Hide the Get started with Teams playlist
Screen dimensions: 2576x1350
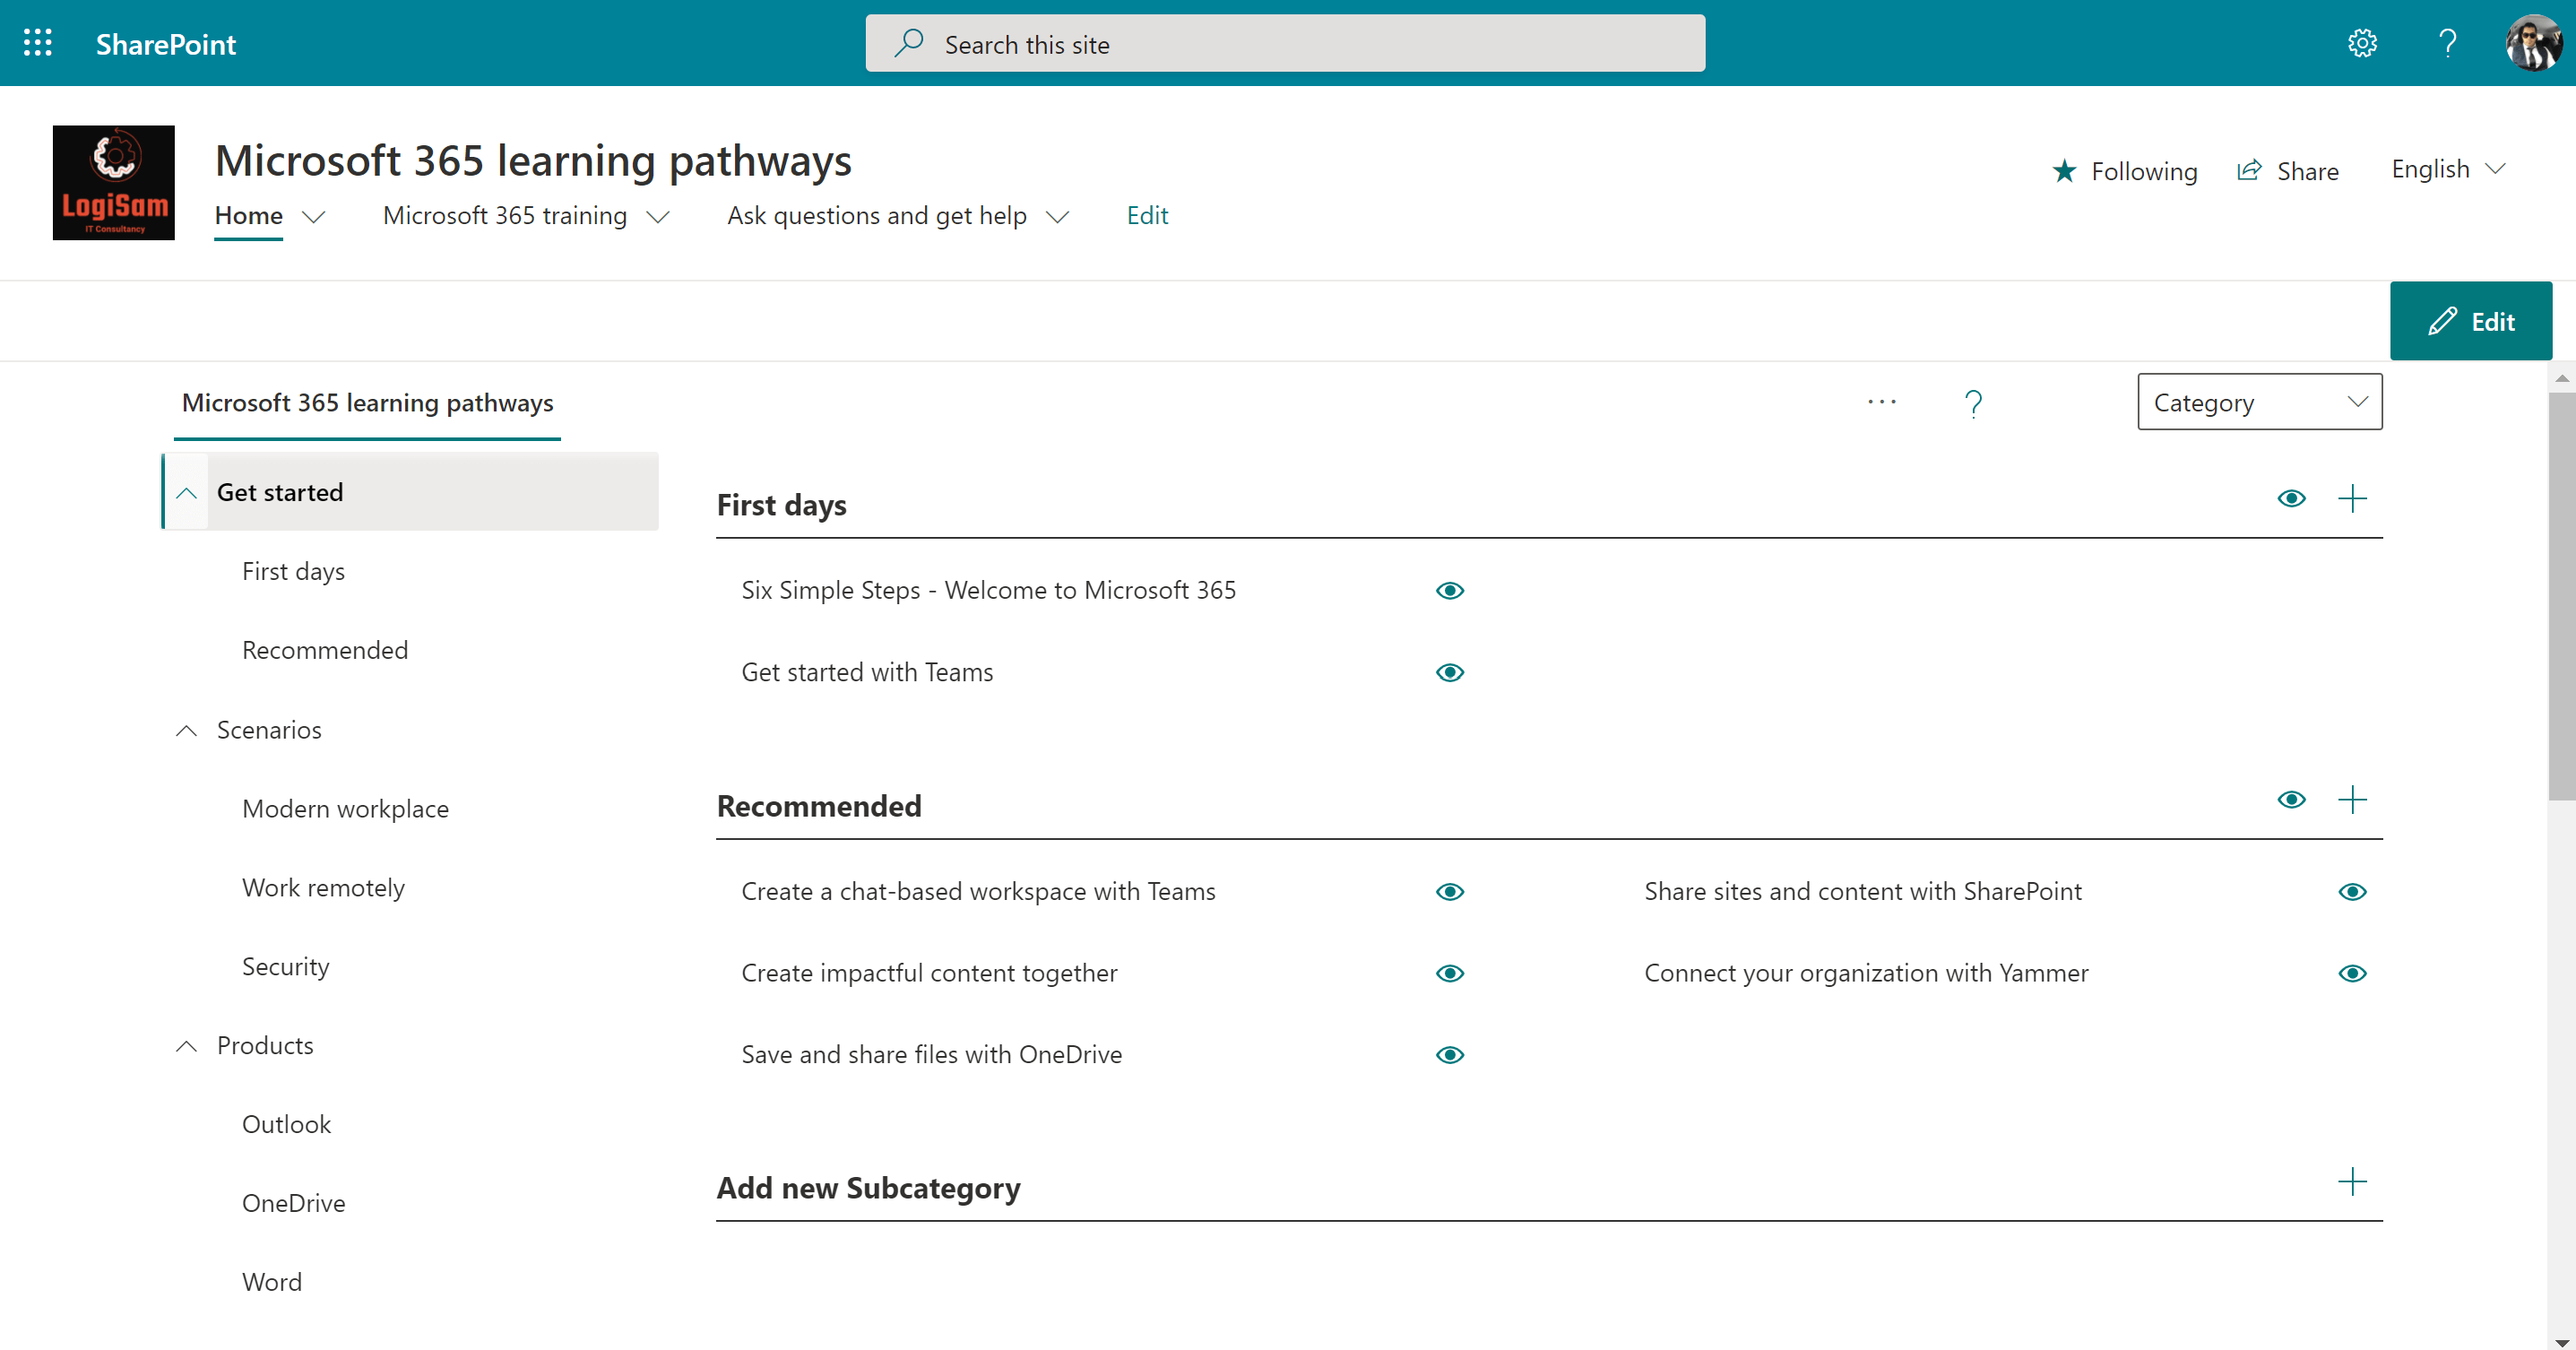tap(1449, 672)
